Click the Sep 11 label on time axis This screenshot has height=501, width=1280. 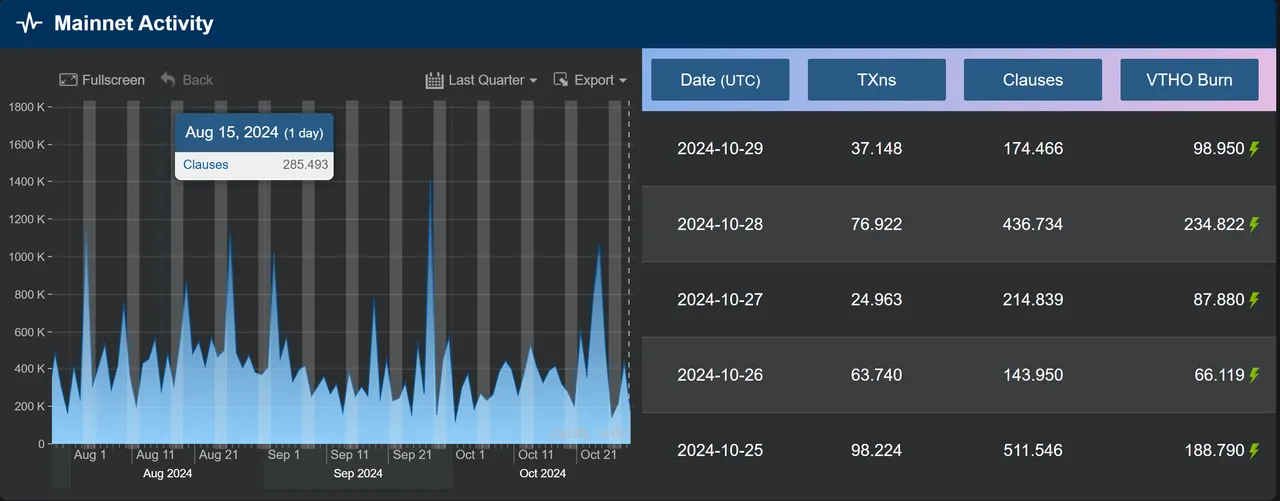pos(349,455)
